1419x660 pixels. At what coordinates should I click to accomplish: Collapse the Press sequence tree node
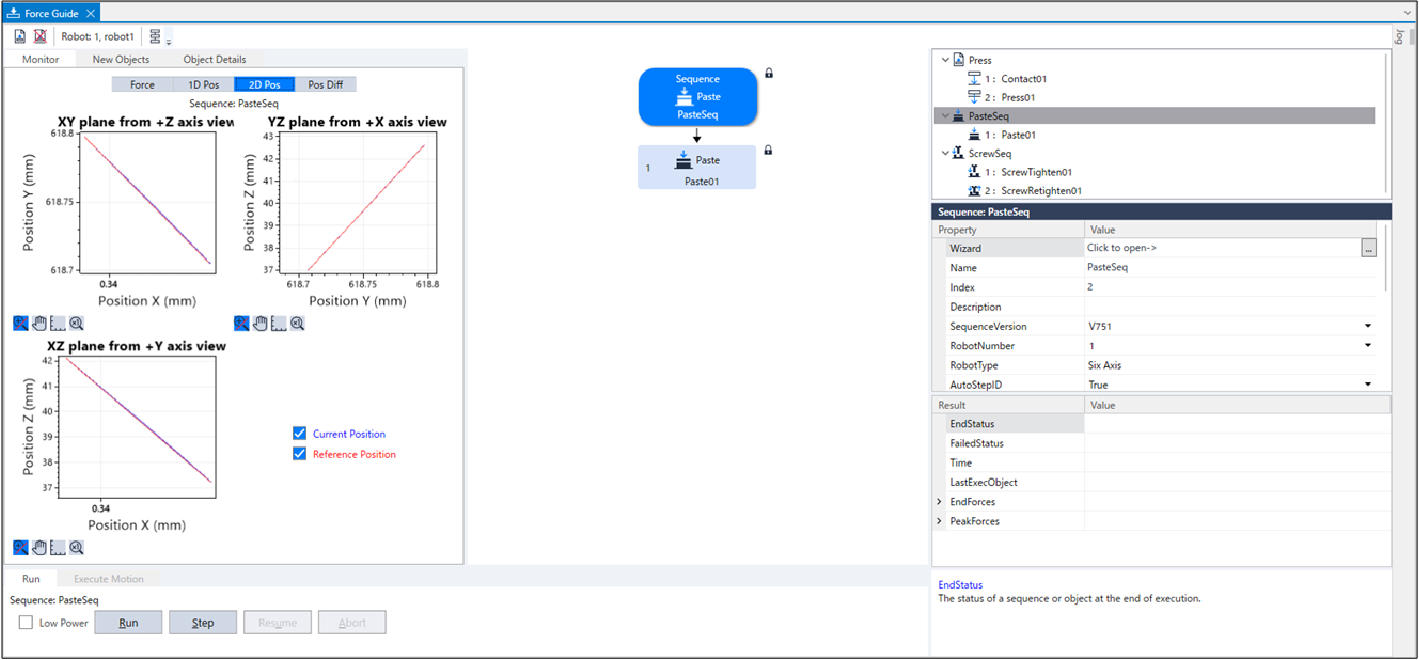(945, 60)
